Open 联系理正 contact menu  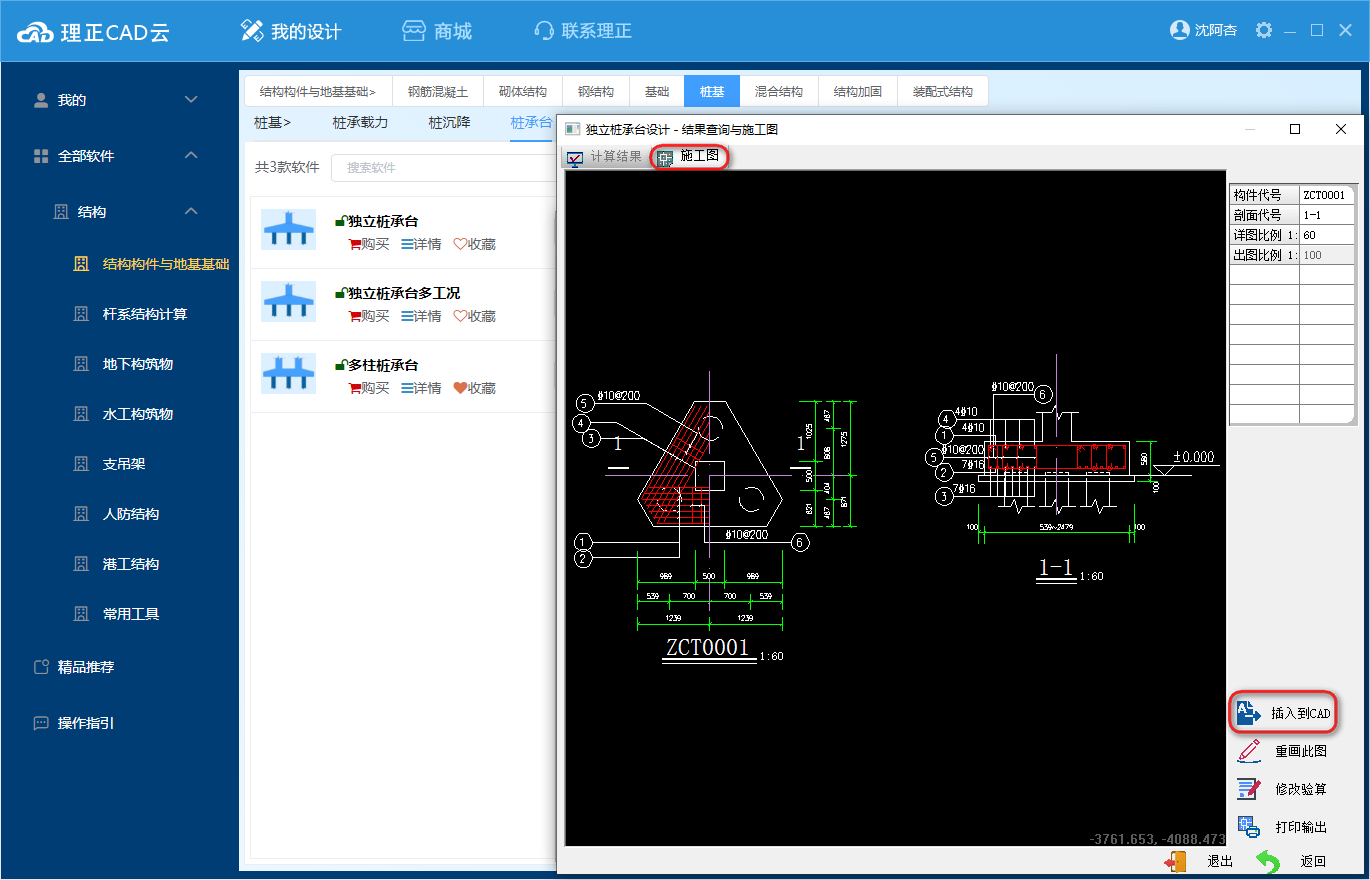point(583,31)
